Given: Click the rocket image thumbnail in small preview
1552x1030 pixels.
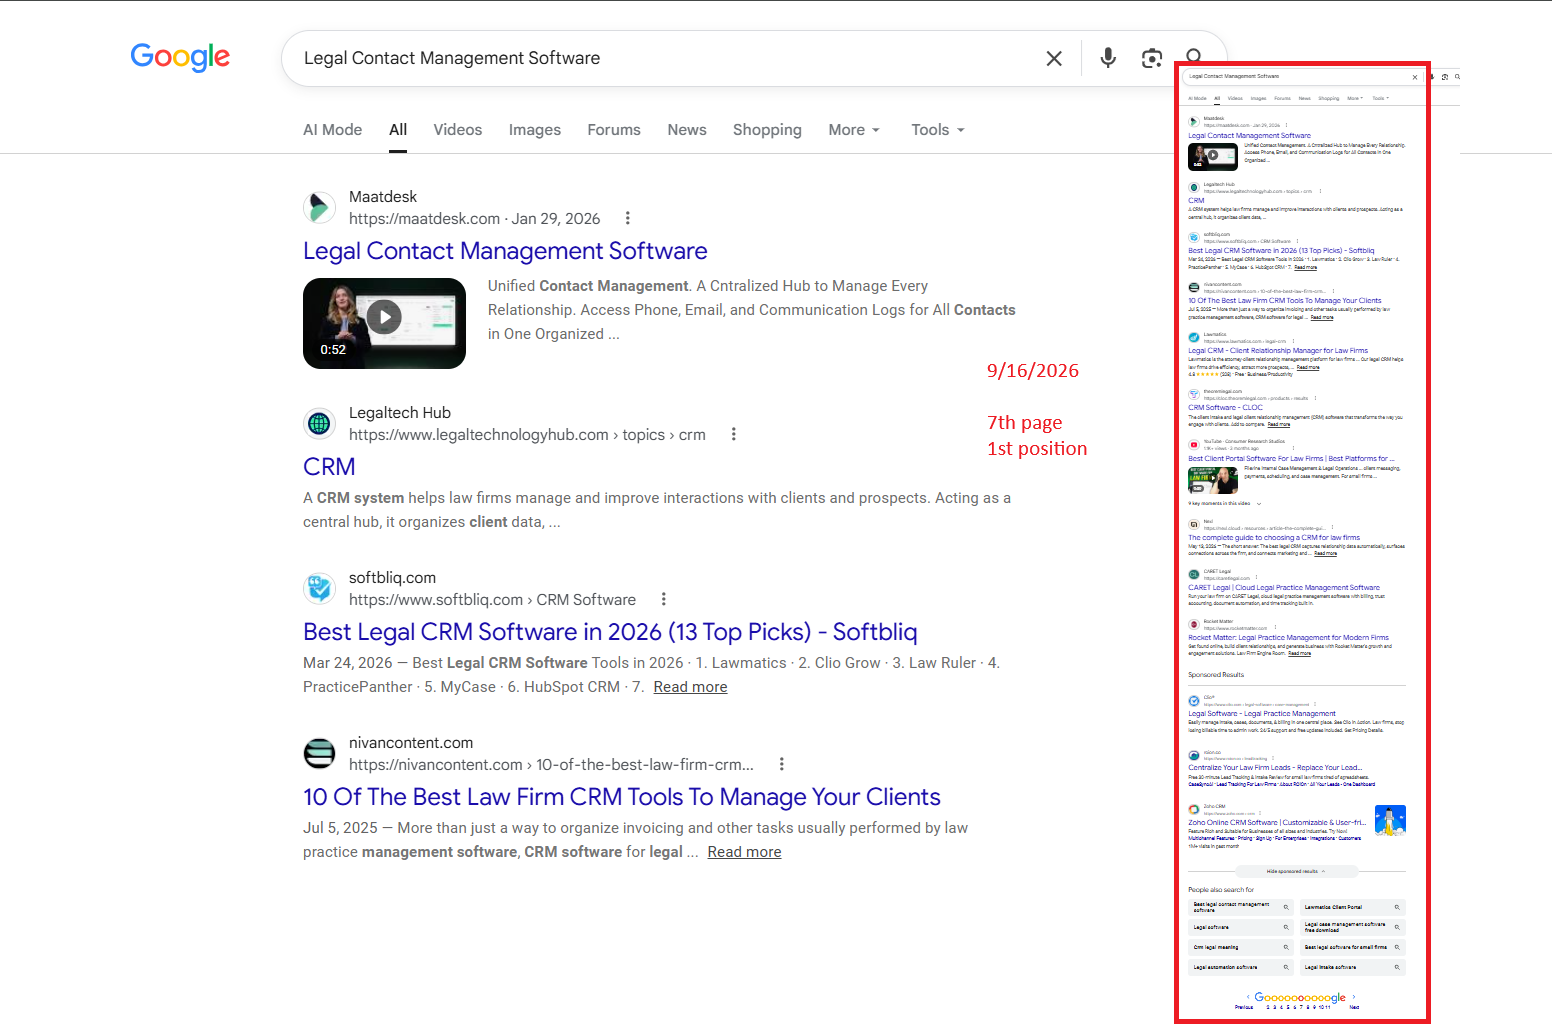Looking at the screenshot, I should pyautogui.click(x=1390, y=820).
